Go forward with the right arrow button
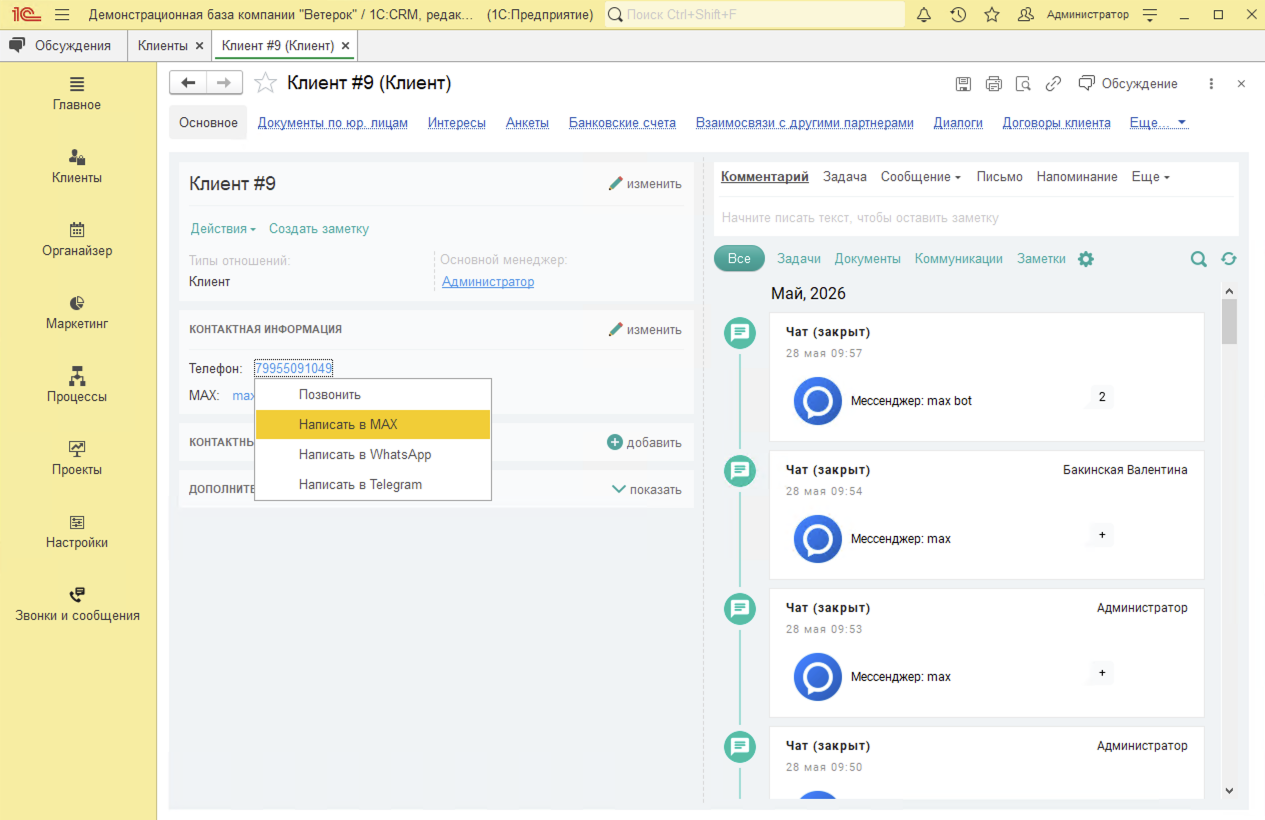This screenshot has width=1265, height=820. 224,83
